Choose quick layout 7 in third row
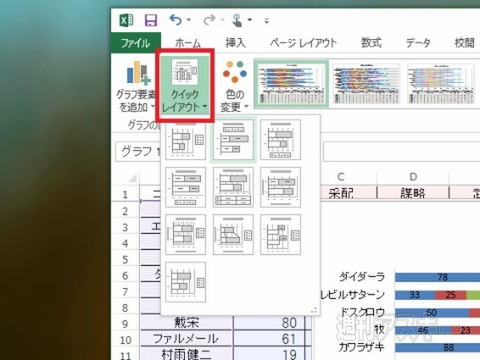The height and width of the screenshot is (360, 480). [x=186, y=235]
